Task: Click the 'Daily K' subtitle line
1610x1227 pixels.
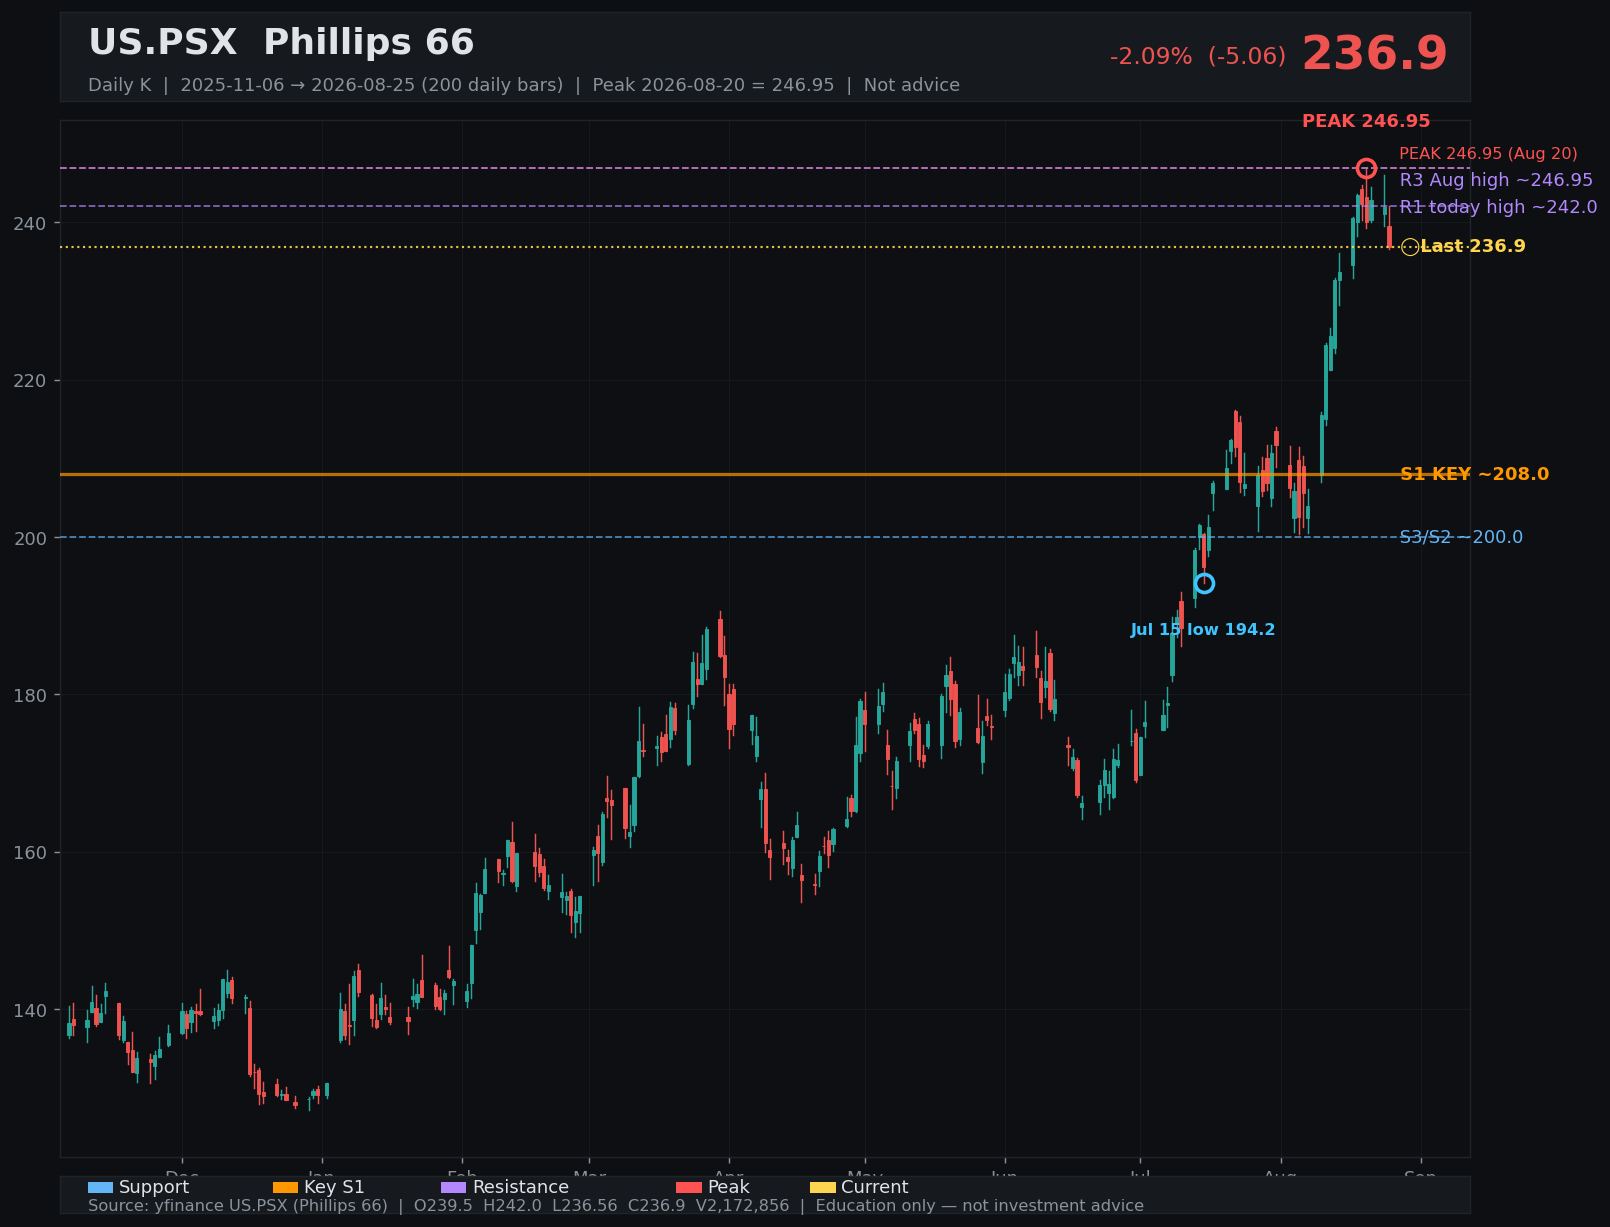Action: click(524, 85)
